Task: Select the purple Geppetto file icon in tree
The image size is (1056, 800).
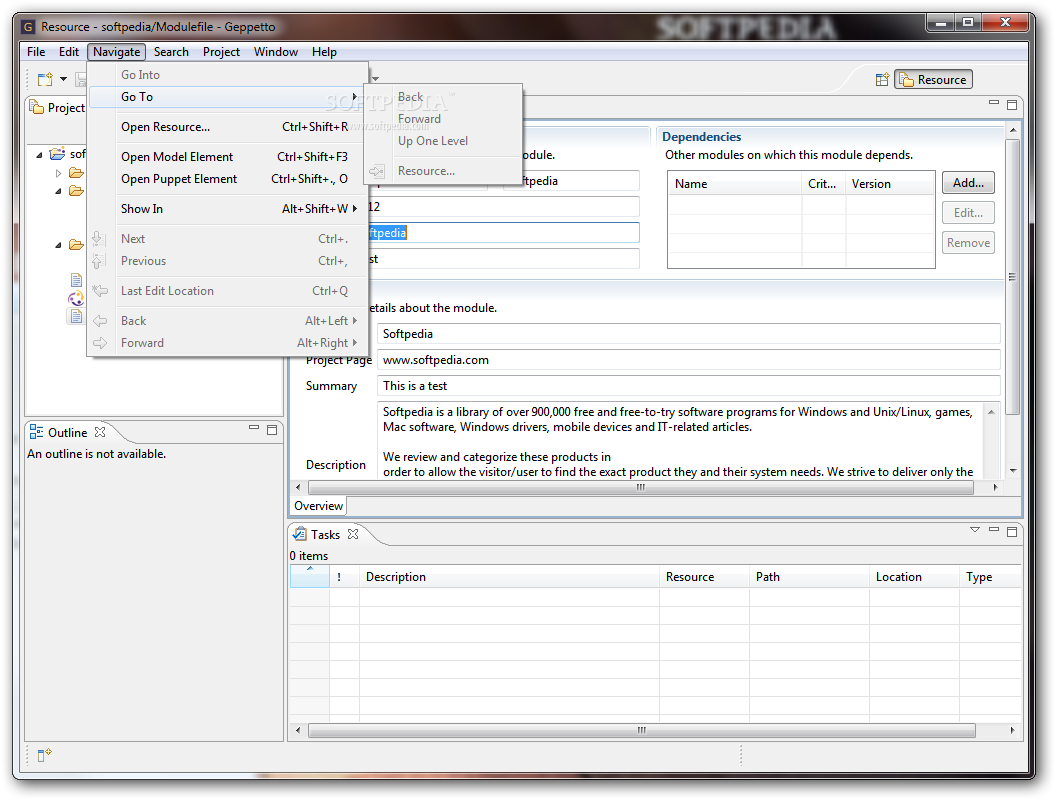Action: click(x=76, y=298)
